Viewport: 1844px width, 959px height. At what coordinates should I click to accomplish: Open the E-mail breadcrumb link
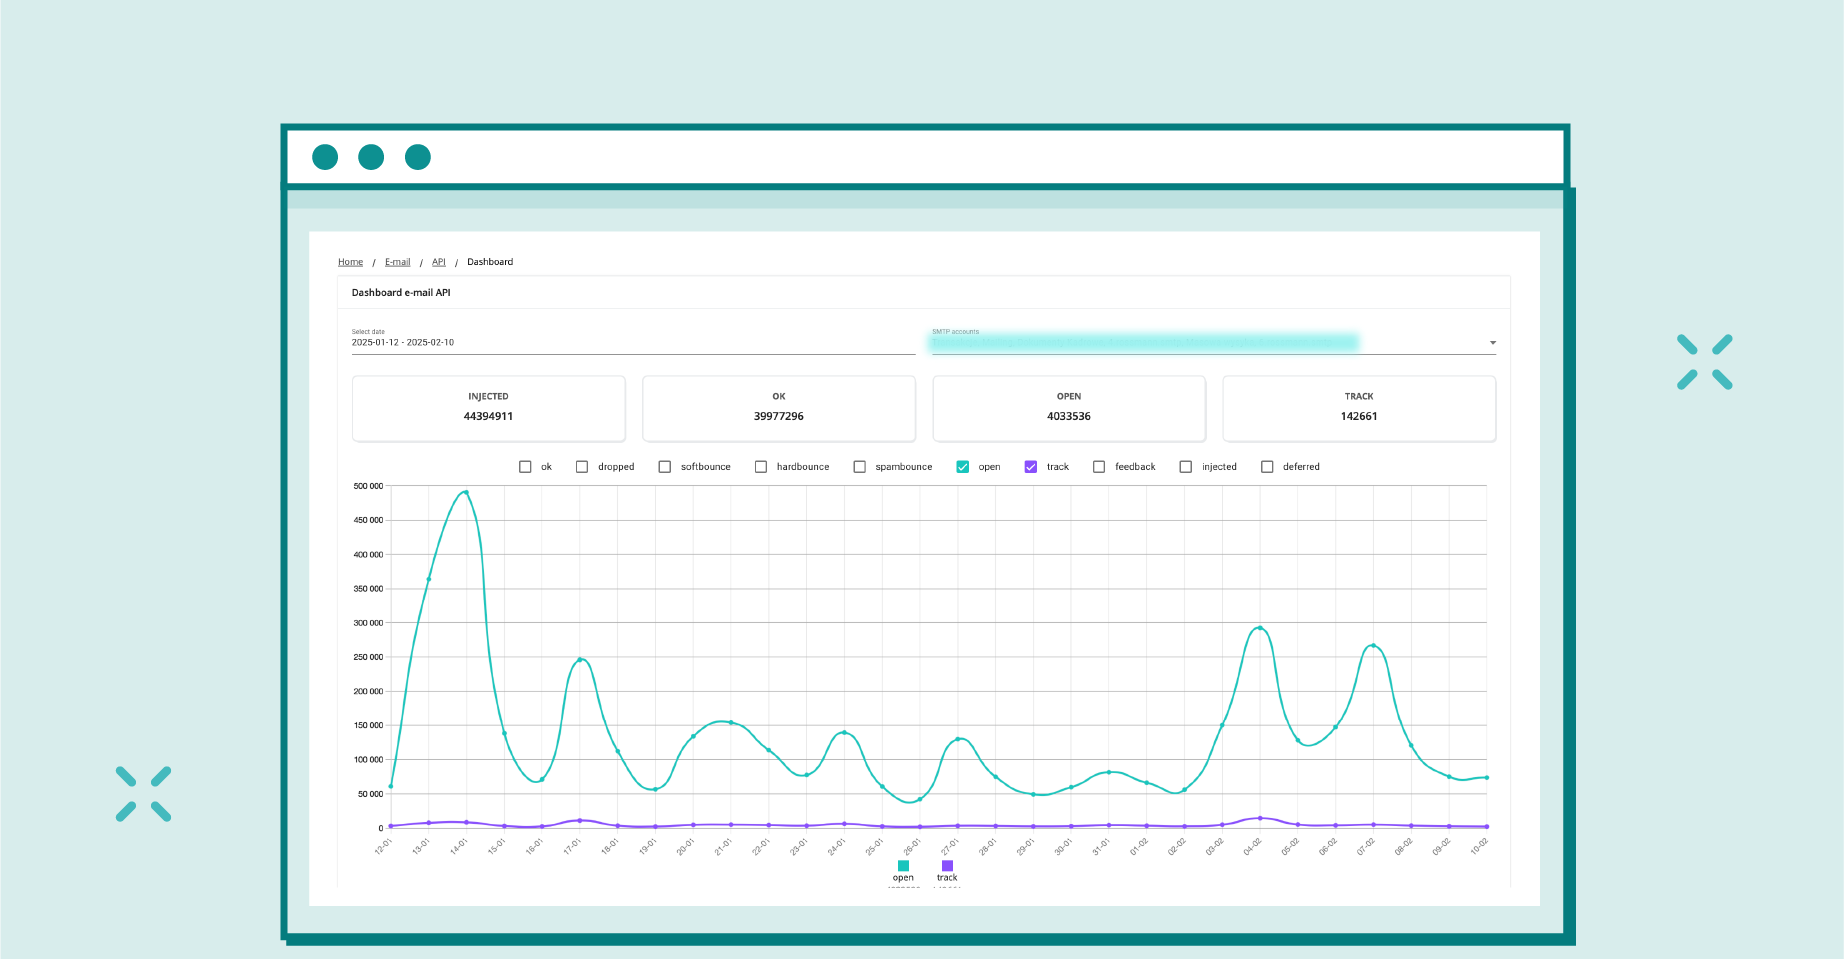pyautogui.click(x=397, y=261)
